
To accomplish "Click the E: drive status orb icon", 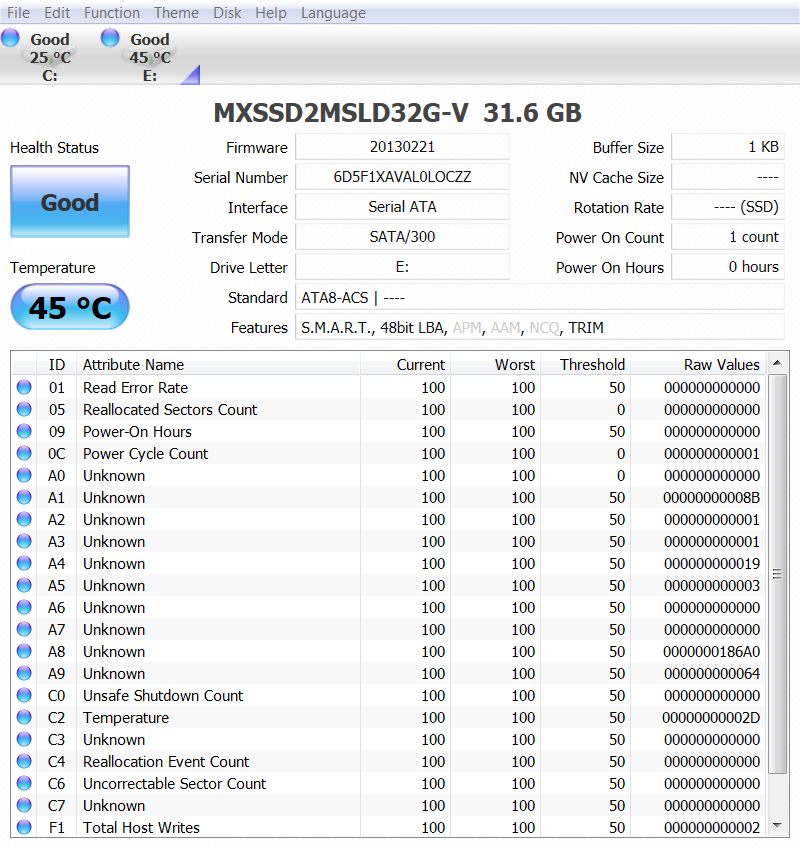I will tap(110, 38).
